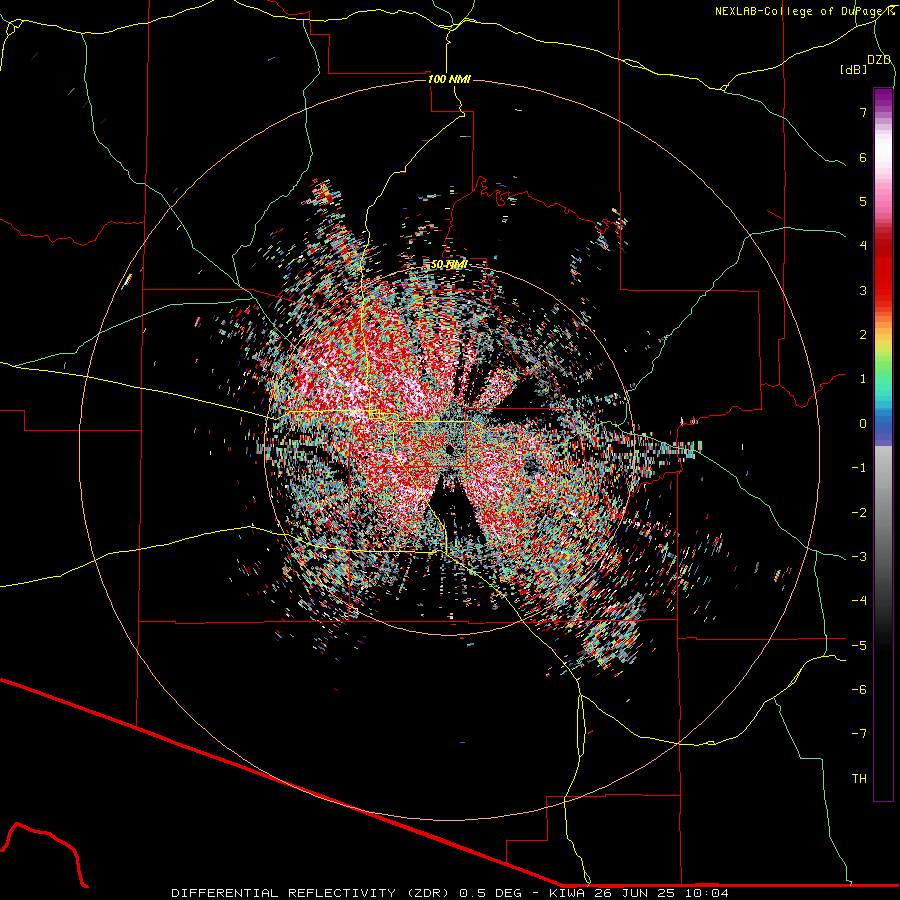The image size is (900, 900).
Task: Click the 50 NMI range ring label
Action: tap(449, 265)
